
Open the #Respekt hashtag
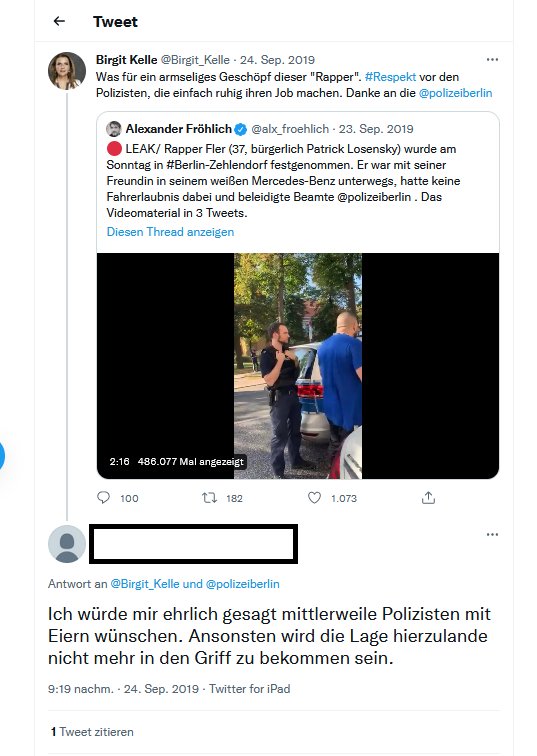(390, 77)
